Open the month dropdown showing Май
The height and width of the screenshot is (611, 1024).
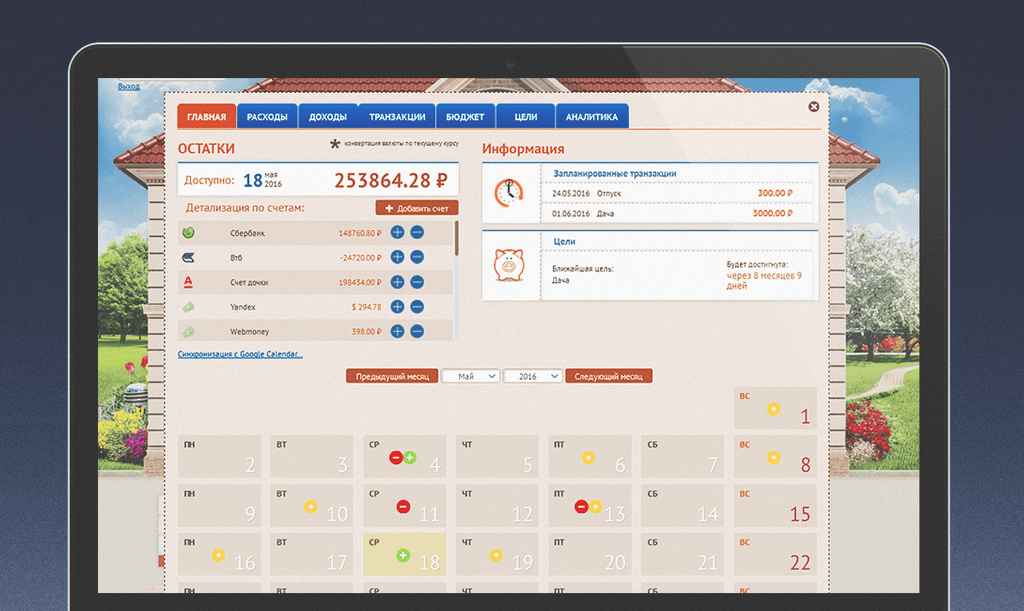[x=470, y=377]
